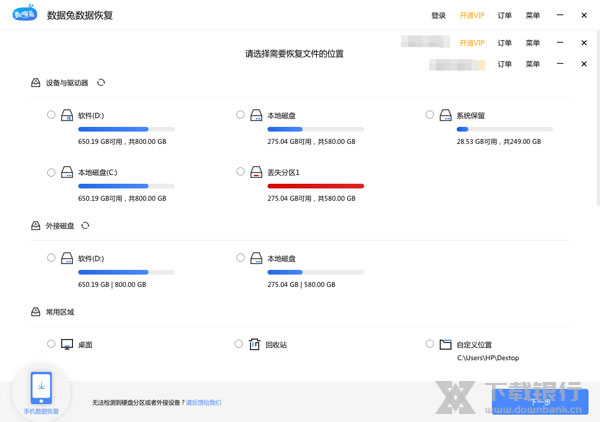Image resolution: width=600 pixels, height=422 pixels.
Task: Select the 自定义位置 radio button
Action: 430,344
